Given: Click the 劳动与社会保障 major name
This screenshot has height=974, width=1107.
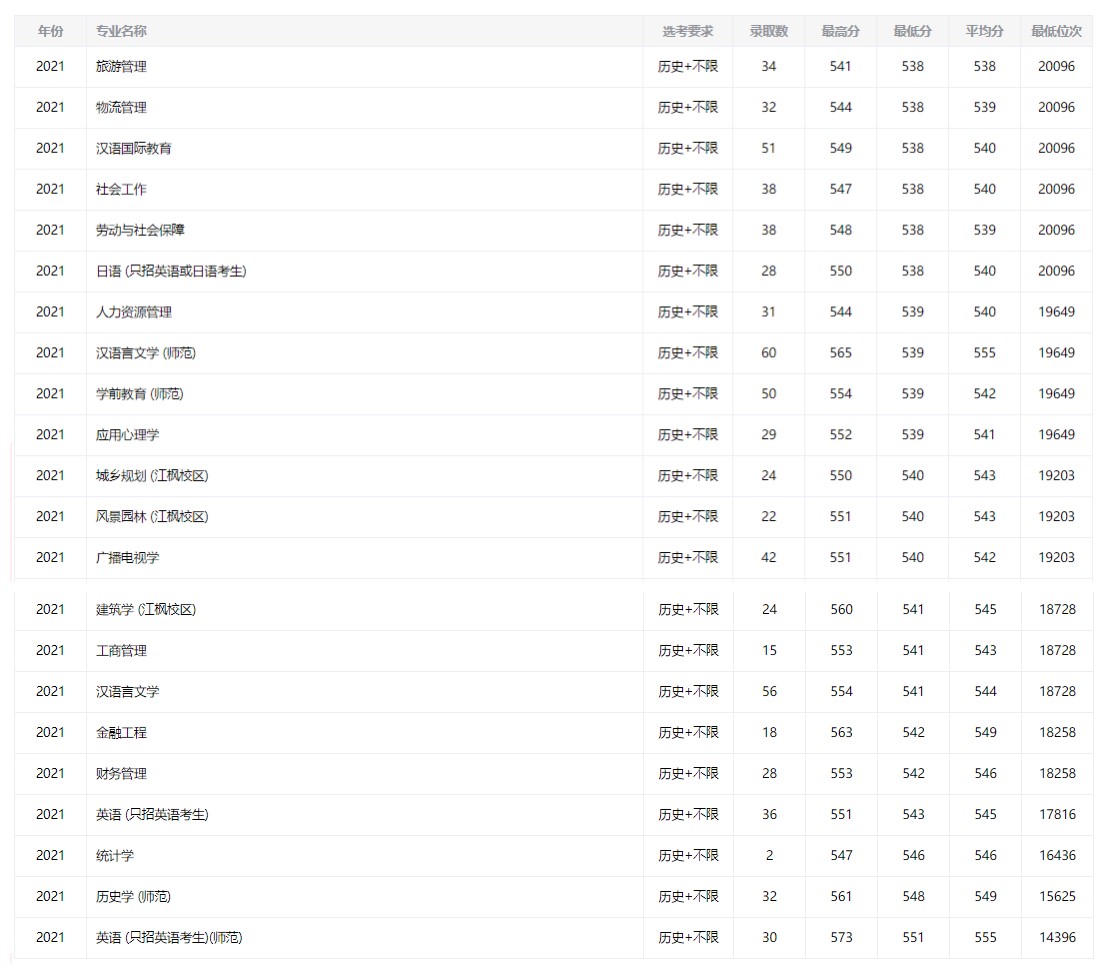Looking at the screenshot, I should [140, 230].
